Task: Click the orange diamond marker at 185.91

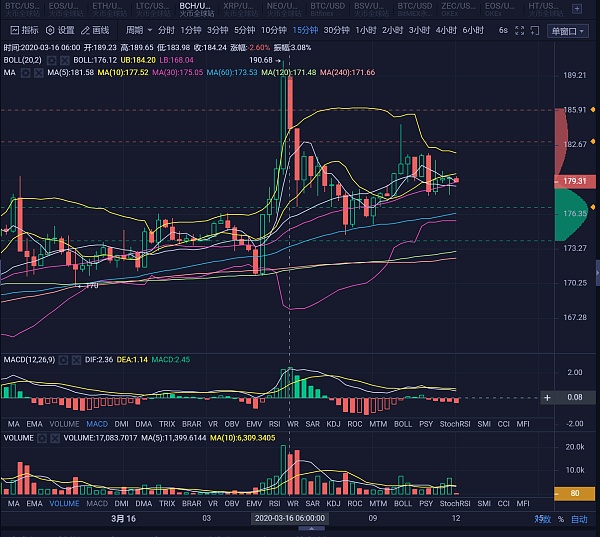Action: [593, 109]
